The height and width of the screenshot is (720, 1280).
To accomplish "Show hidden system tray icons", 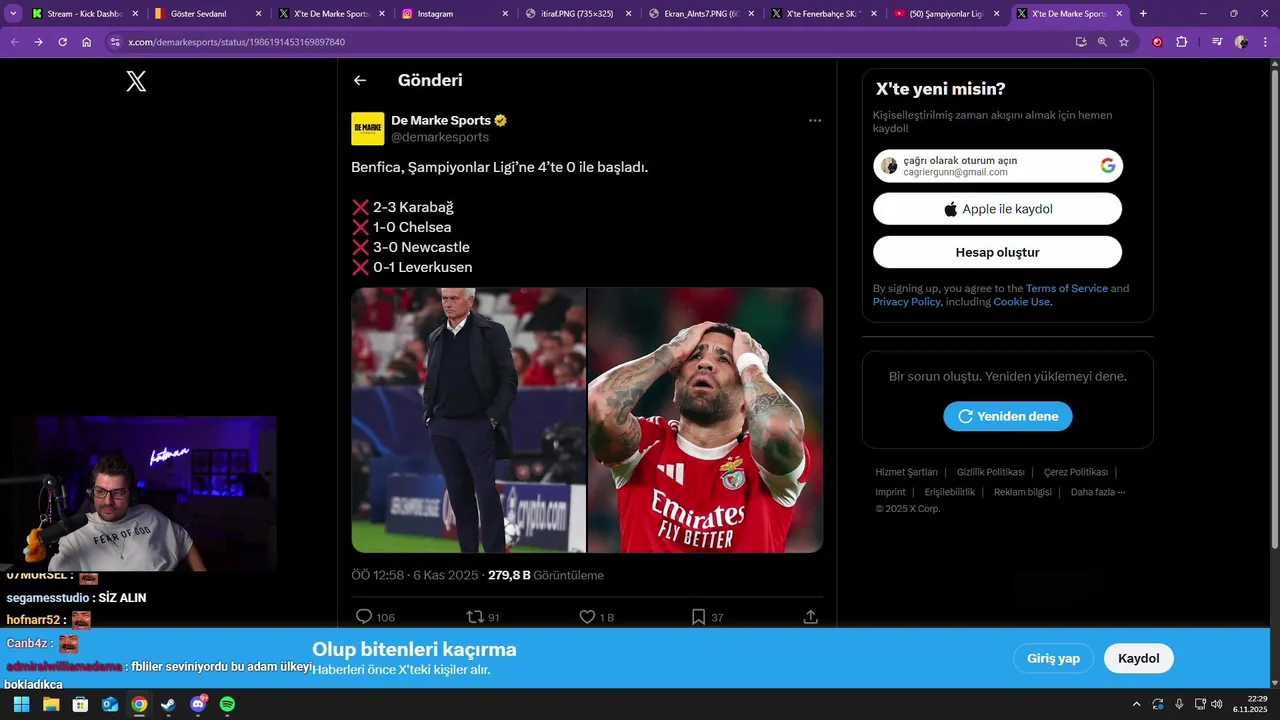I will click(1136, 704).
